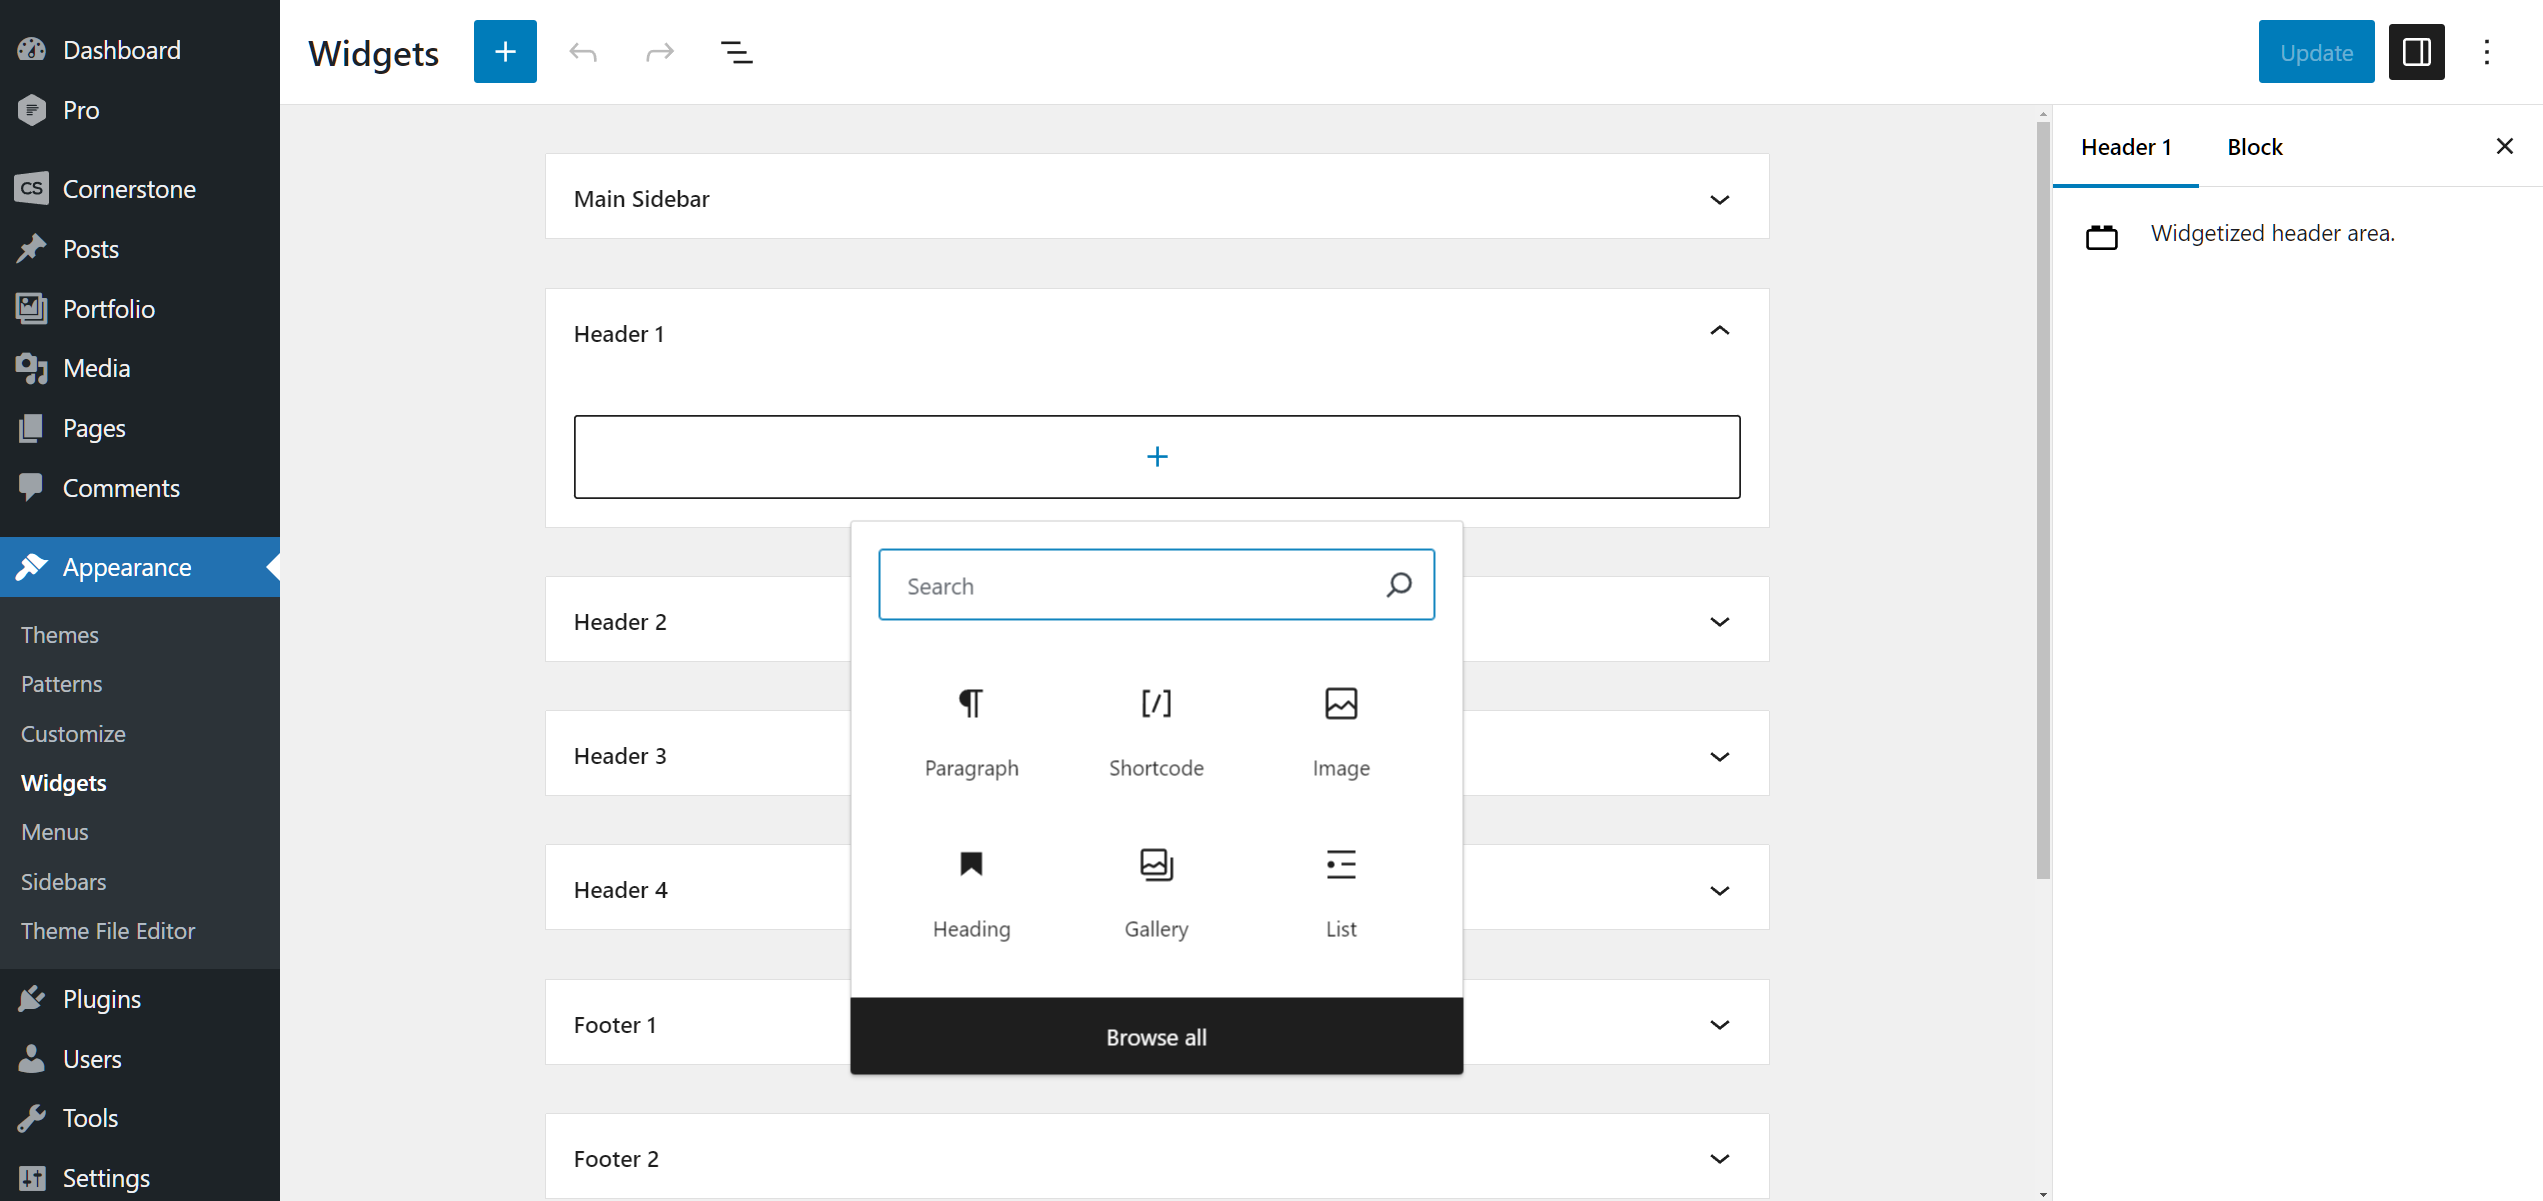The height and width of the screenshot is (1201, 2543).
Task: Click the Undo arrow
Action: click(582, 51)
